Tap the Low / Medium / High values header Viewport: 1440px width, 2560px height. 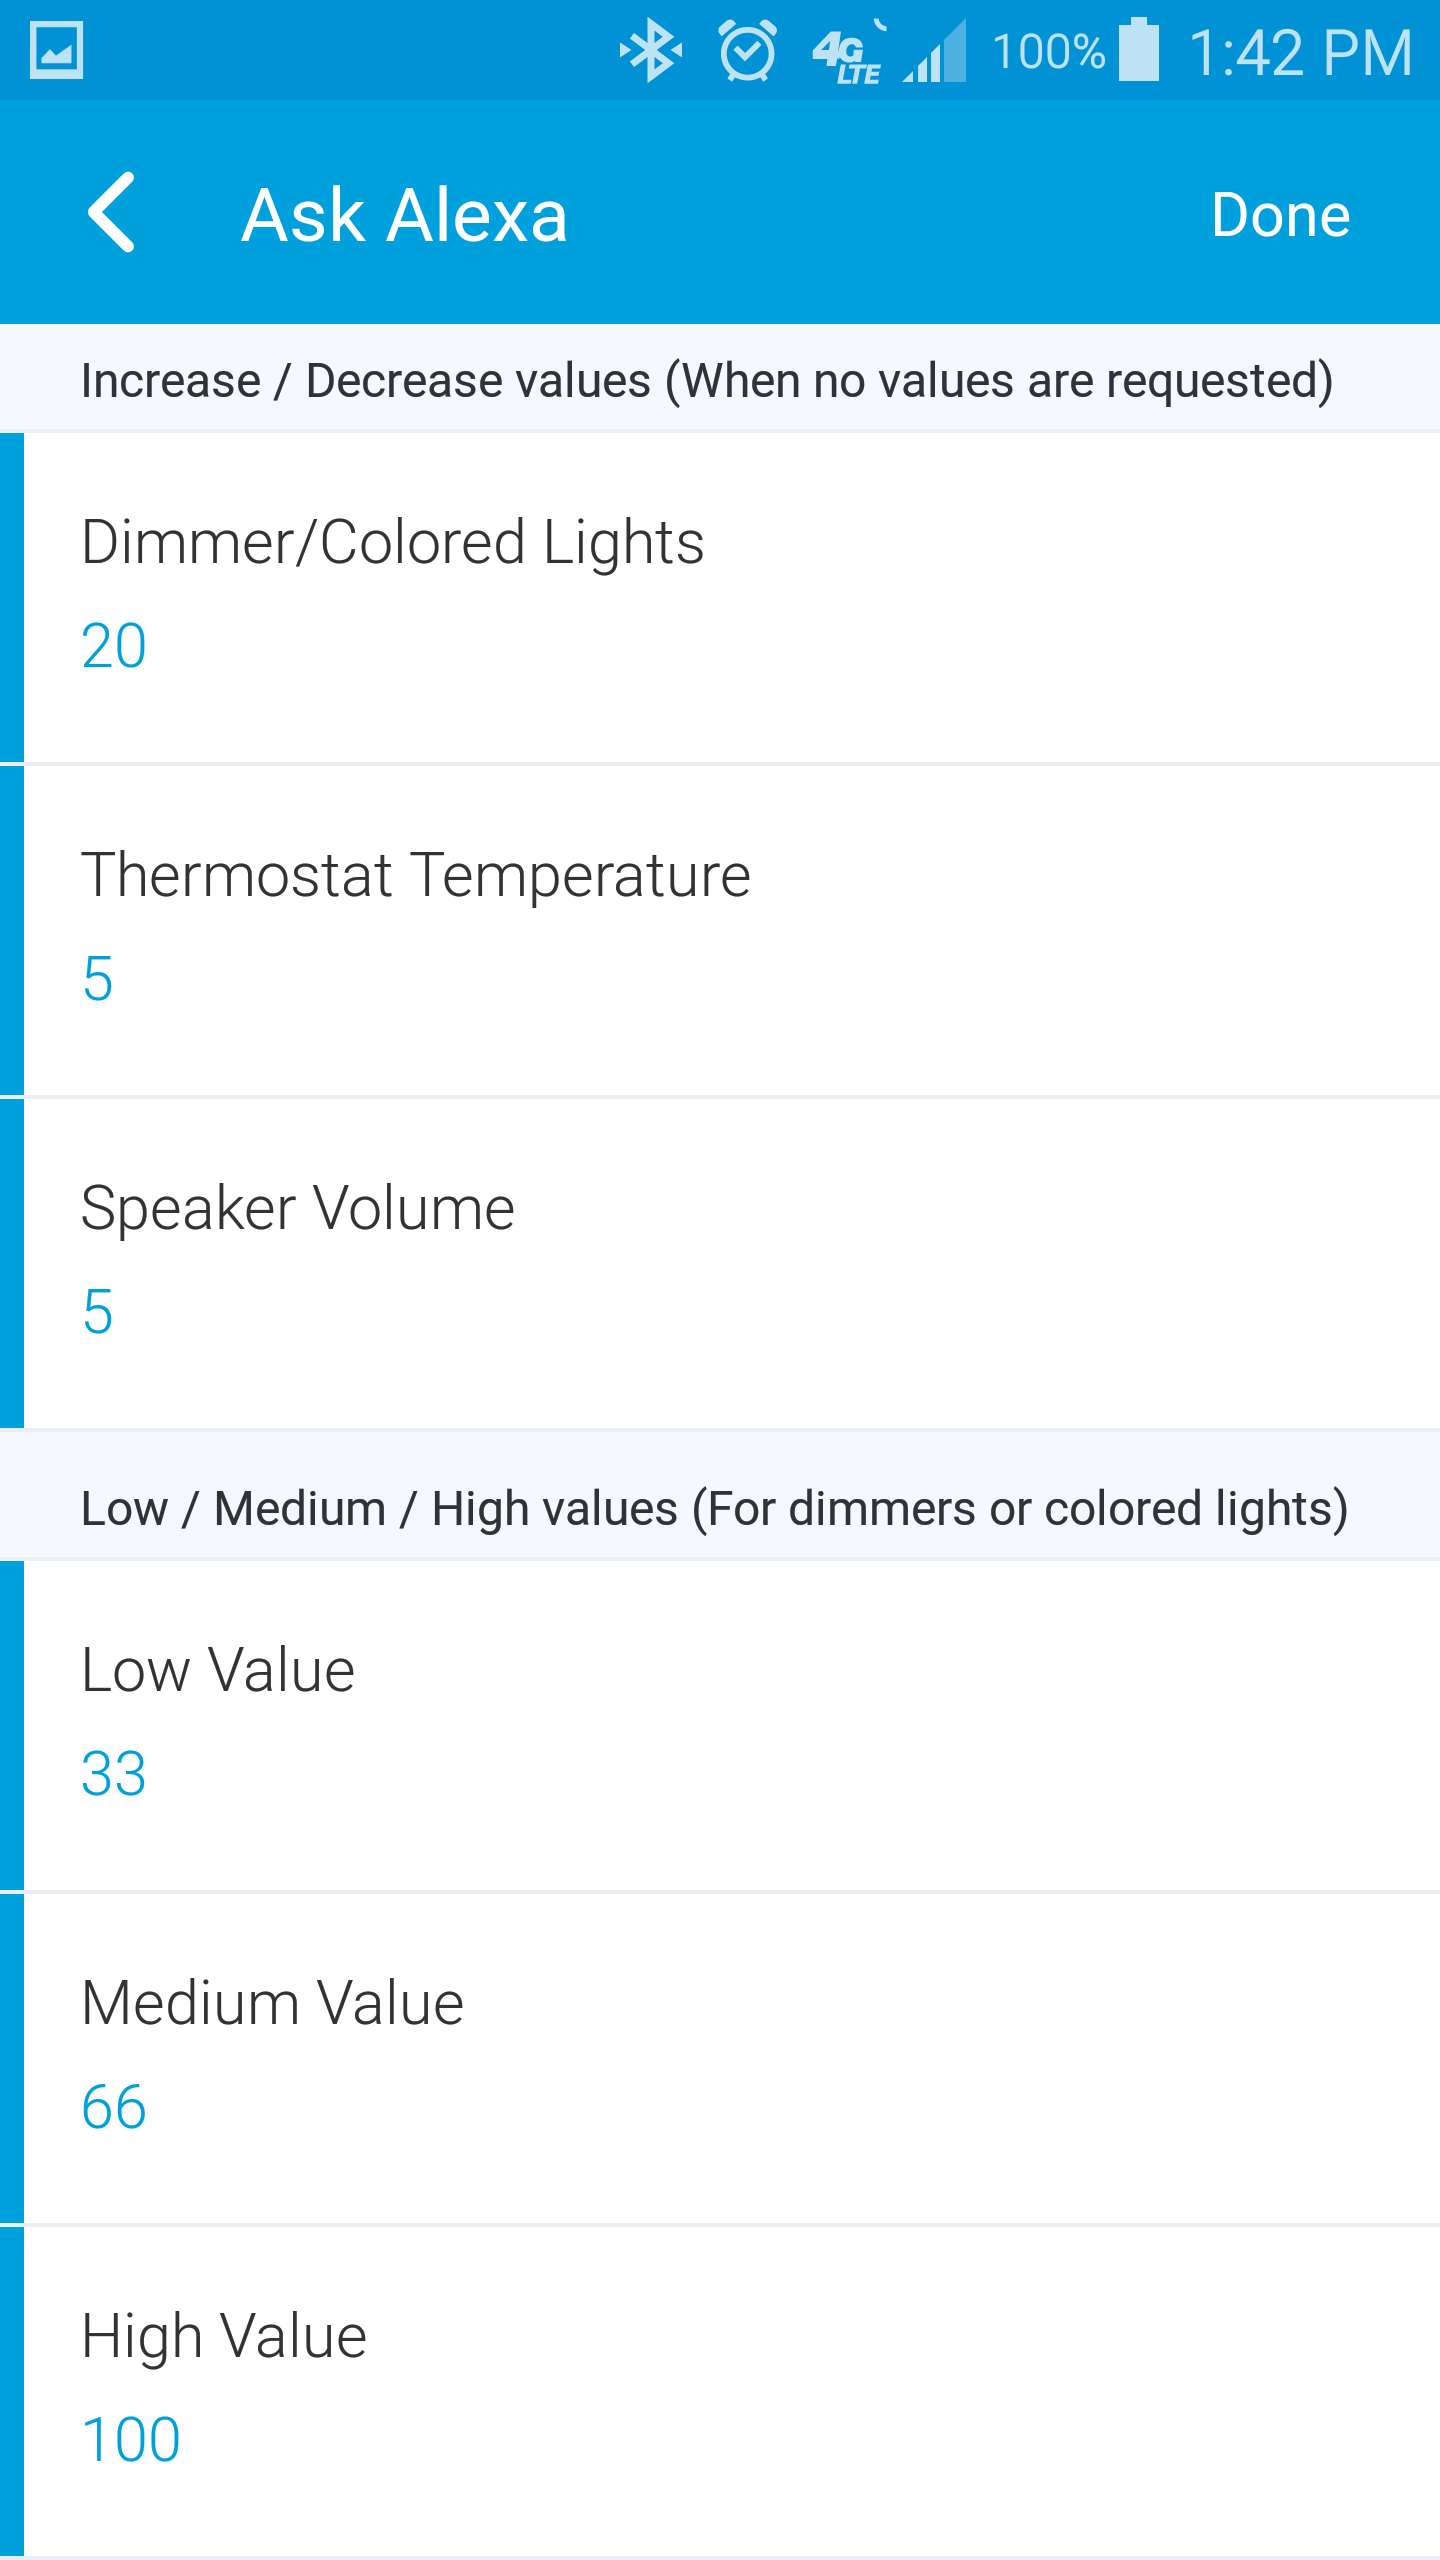pyautogui.click(x=714, y=1508)
